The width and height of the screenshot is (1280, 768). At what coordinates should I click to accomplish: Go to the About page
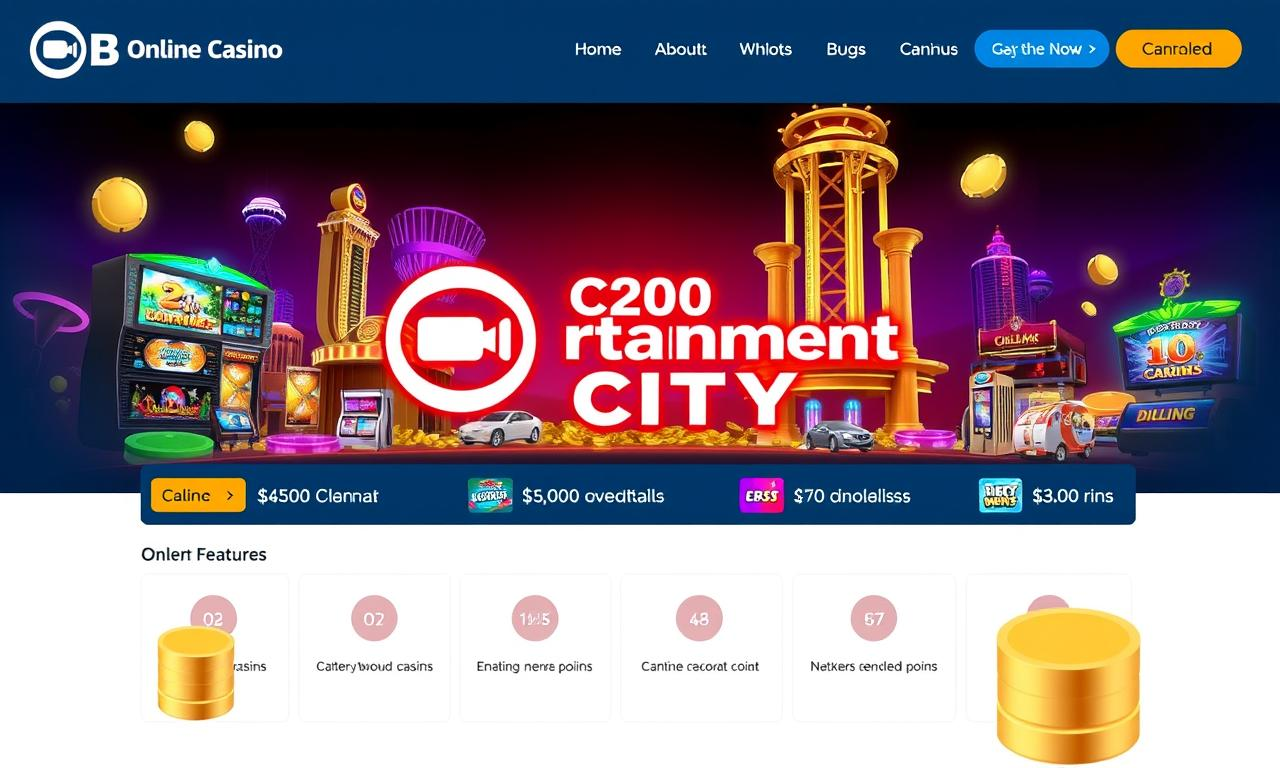point(681,49)
